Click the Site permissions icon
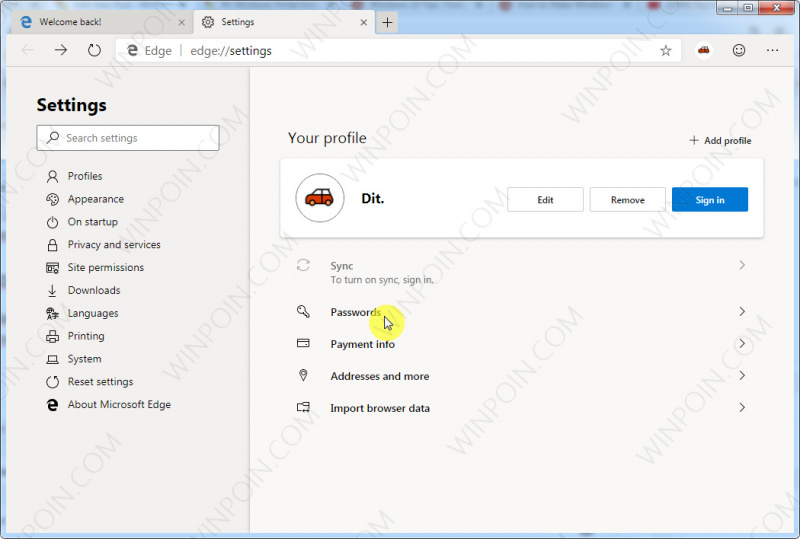Image resolution: width=800 pixels, height=539 pixels. (52, 268)
